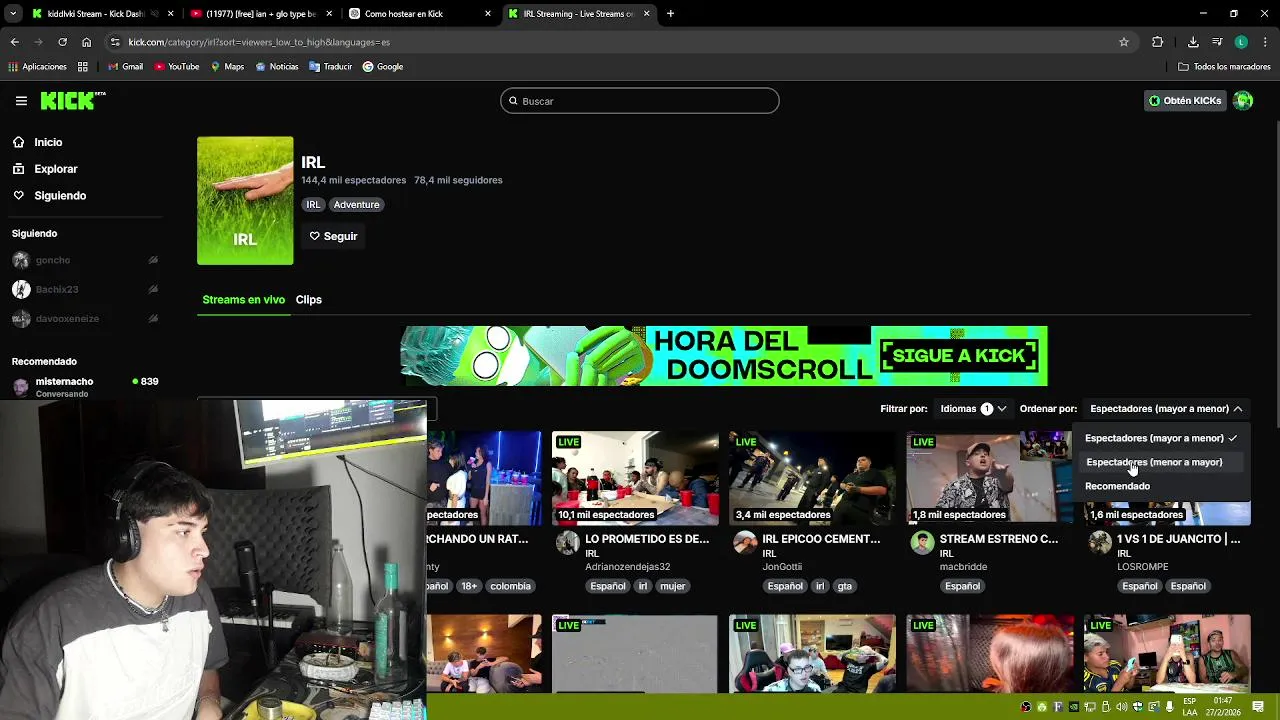Close the Como hostear en Kick tab
The image size is (1280, 720).
(488, 14)
